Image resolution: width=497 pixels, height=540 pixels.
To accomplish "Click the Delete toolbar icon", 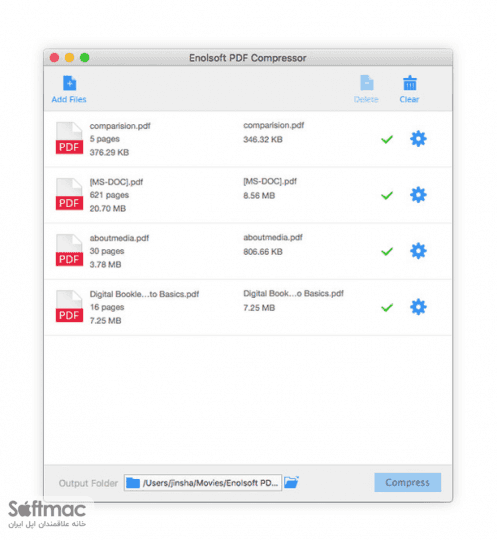I will click(366, 83).
